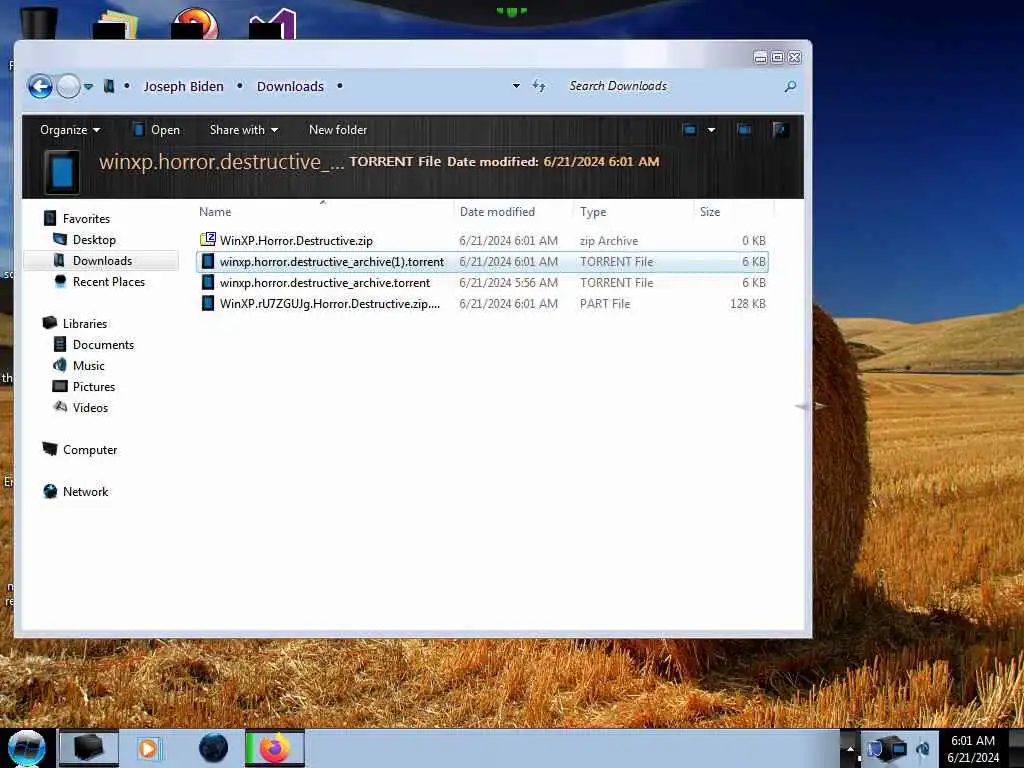Open the Share with menu
This screenshot has height=768, width=1024.
point(244,130)
